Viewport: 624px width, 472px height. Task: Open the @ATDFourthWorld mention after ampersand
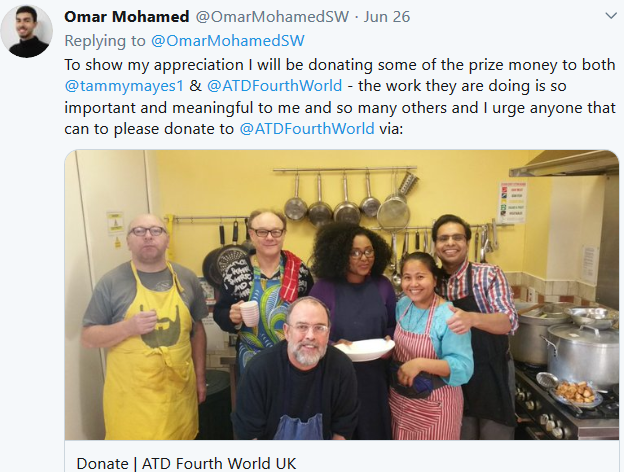(274, 86)
